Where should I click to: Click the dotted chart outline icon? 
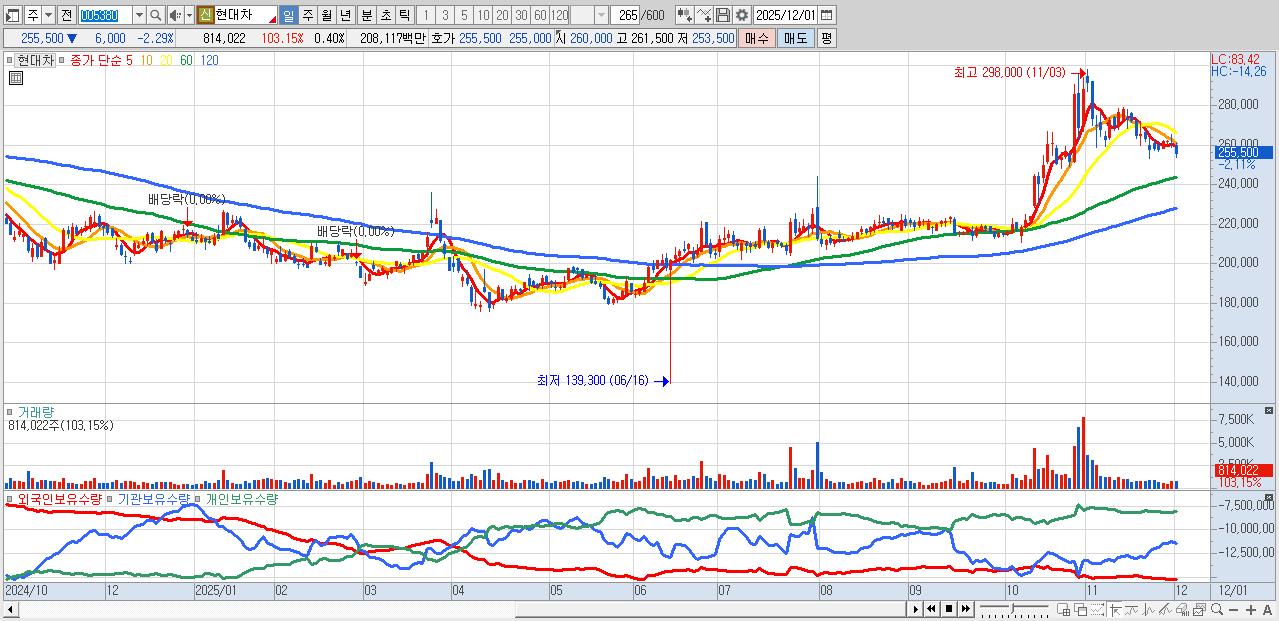[1097, 609]
